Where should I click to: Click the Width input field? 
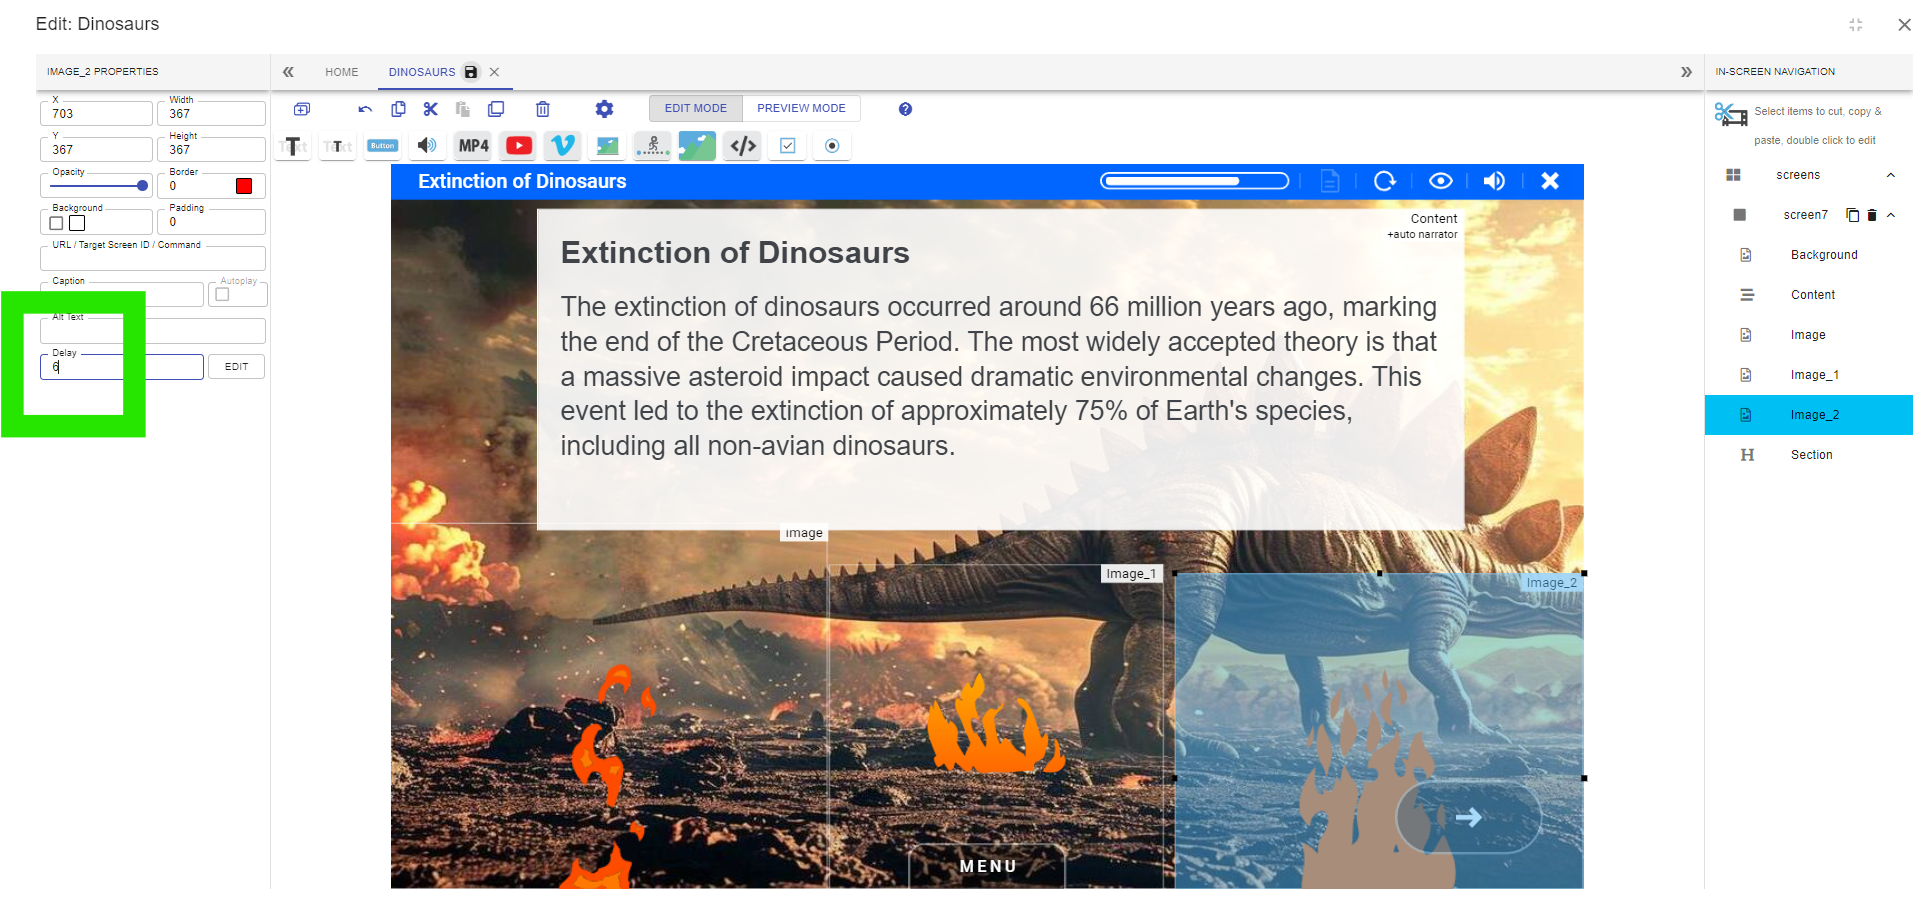coord(211,113)
